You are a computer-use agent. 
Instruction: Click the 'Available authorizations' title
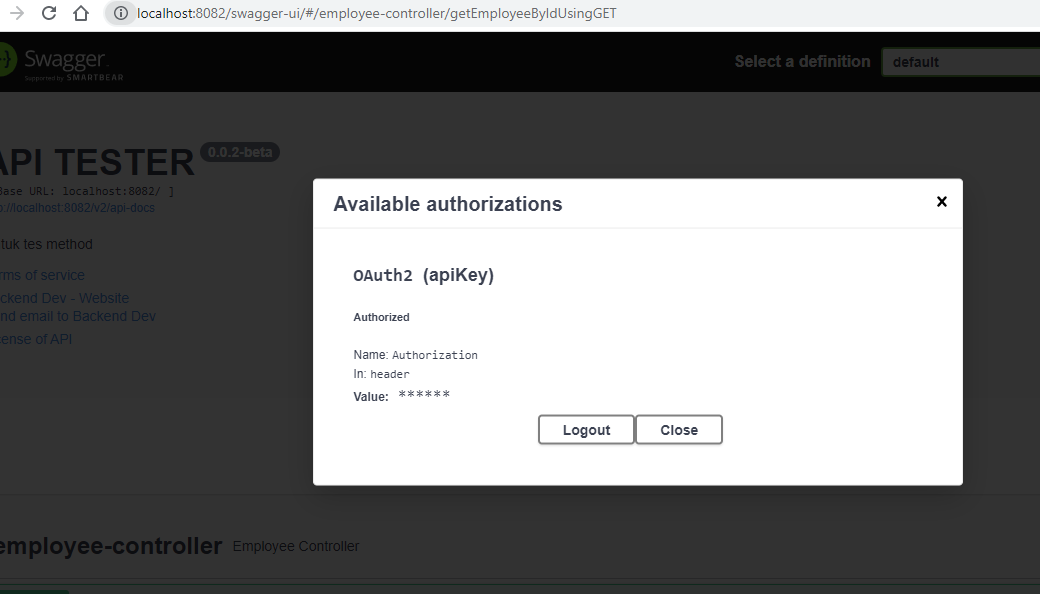(x=448, y=204)
